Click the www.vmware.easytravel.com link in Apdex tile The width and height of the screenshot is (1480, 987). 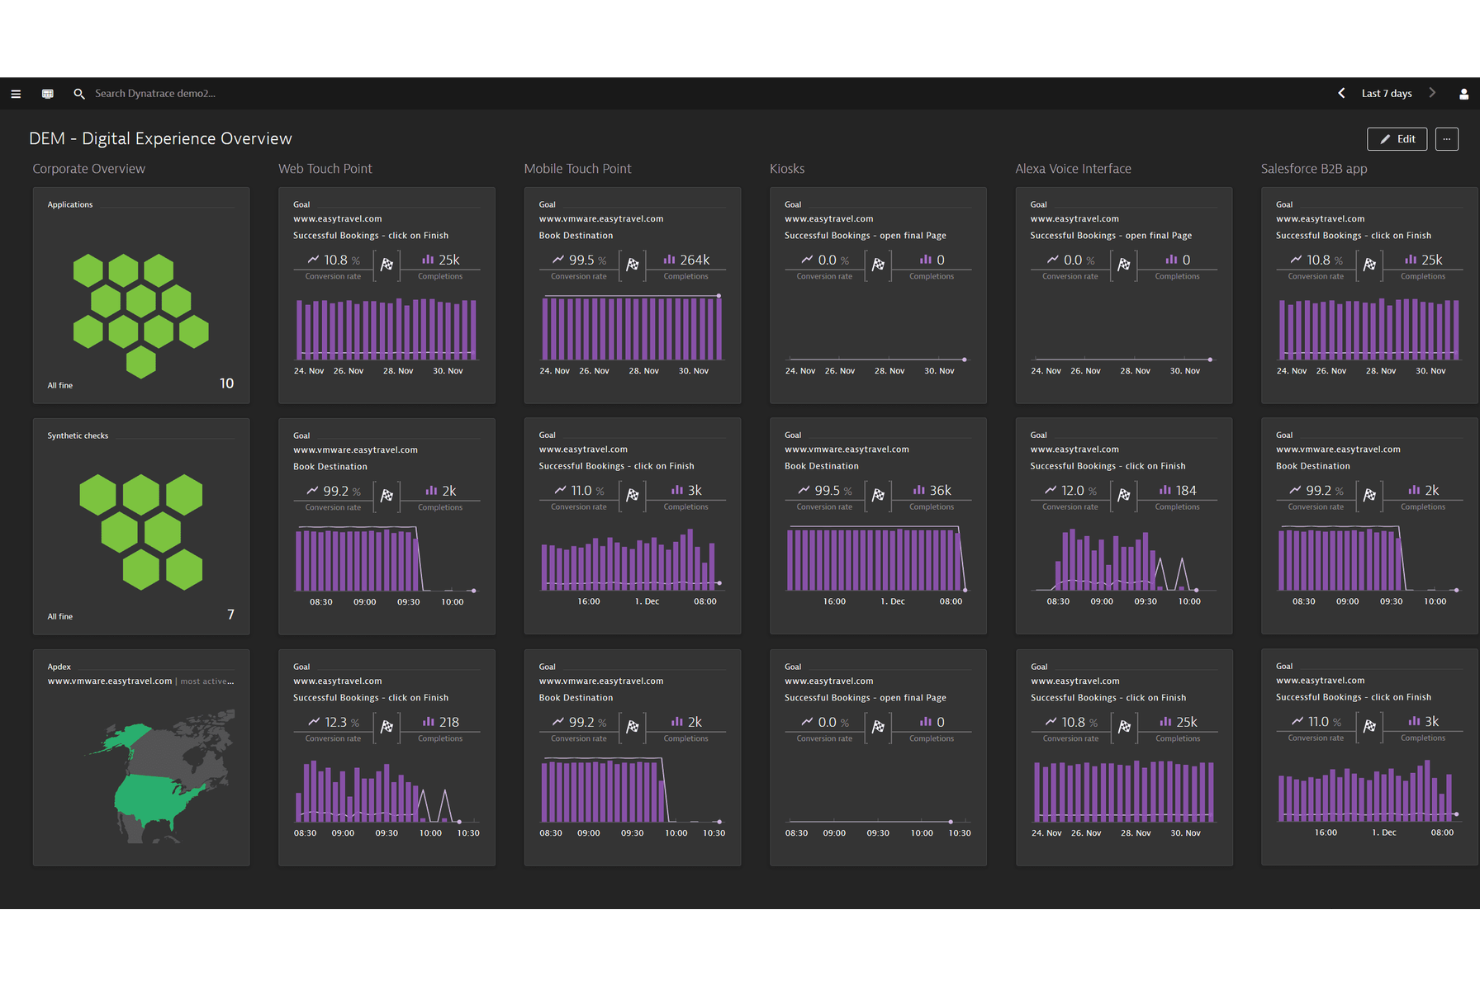(110, 682)
